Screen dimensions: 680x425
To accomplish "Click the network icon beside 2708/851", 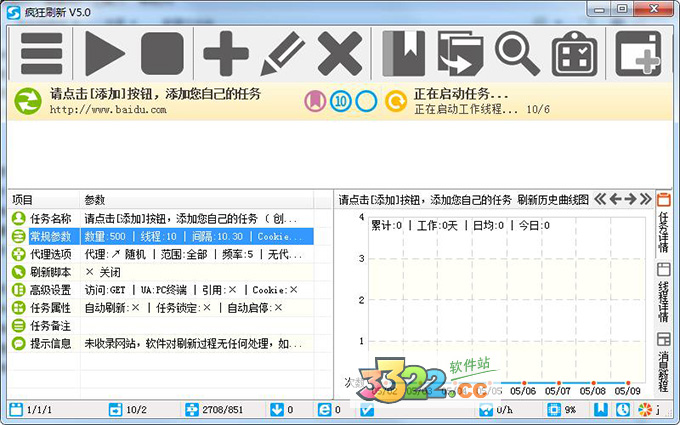I will click(x=191, y=409).
